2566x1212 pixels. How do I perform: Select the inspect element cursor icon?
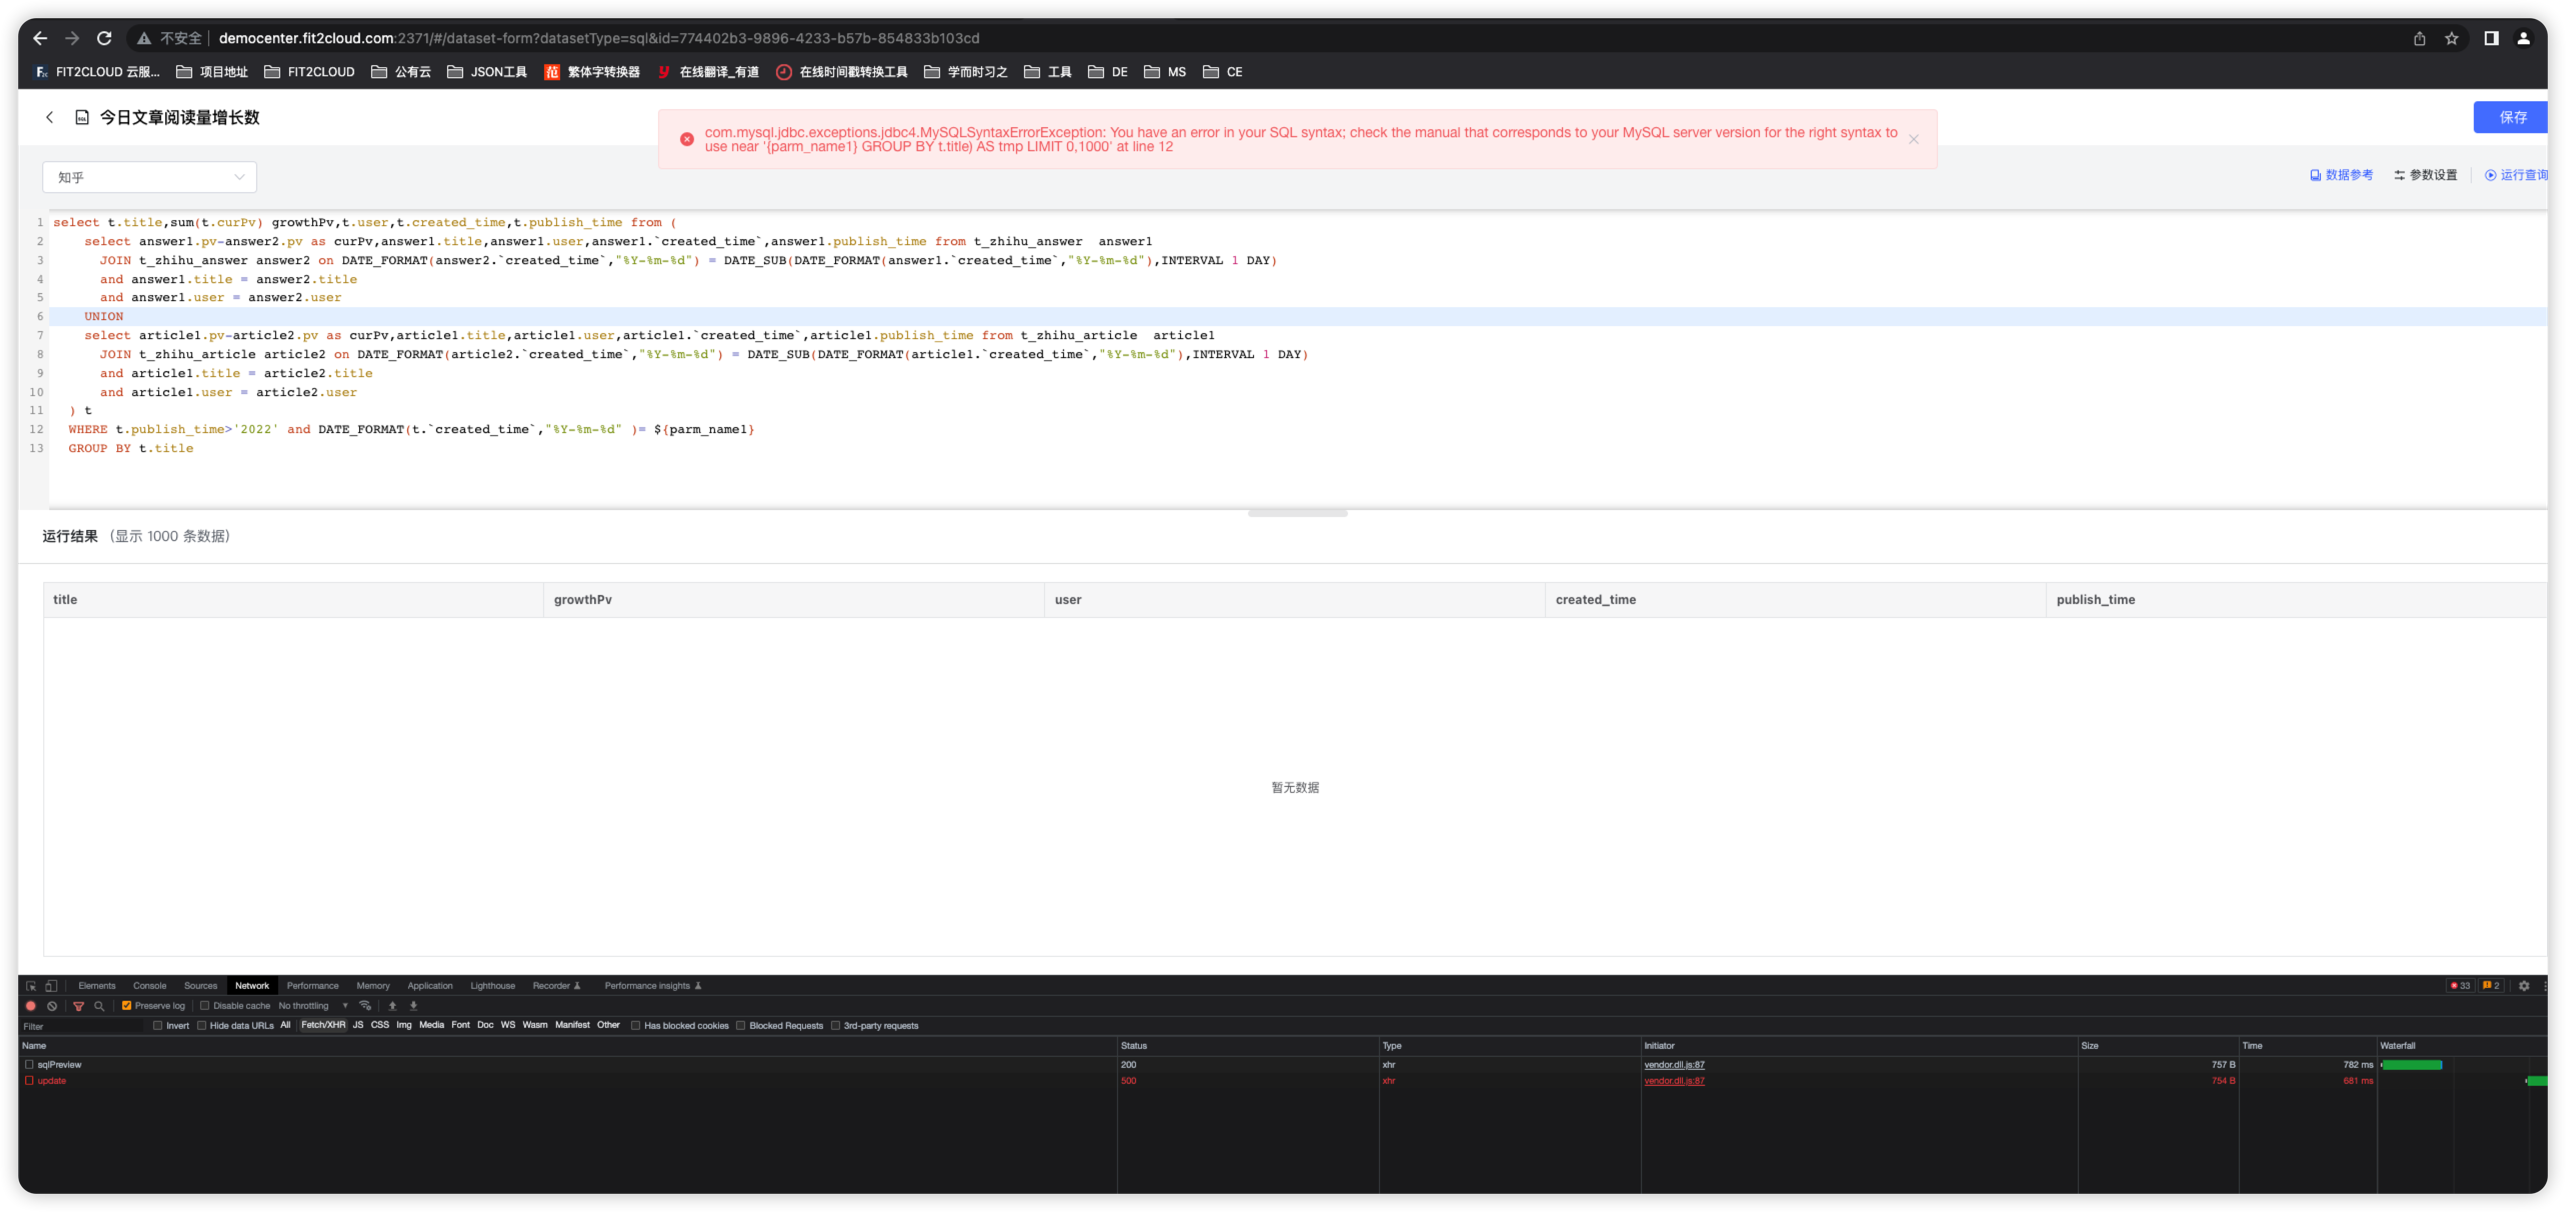point(31,985)
